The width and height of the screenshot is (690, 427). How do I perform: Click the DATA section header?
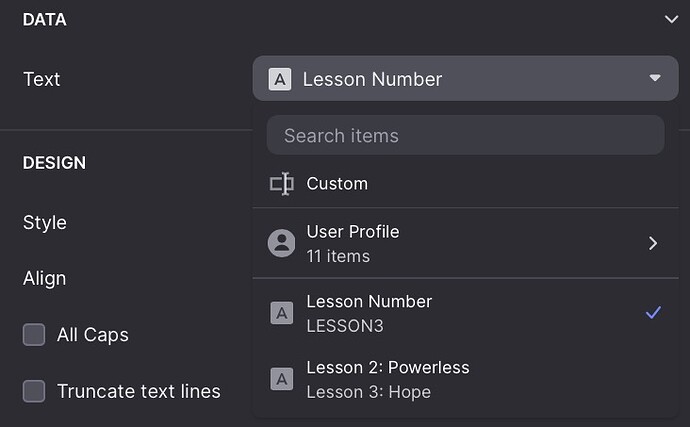point(44,19)
